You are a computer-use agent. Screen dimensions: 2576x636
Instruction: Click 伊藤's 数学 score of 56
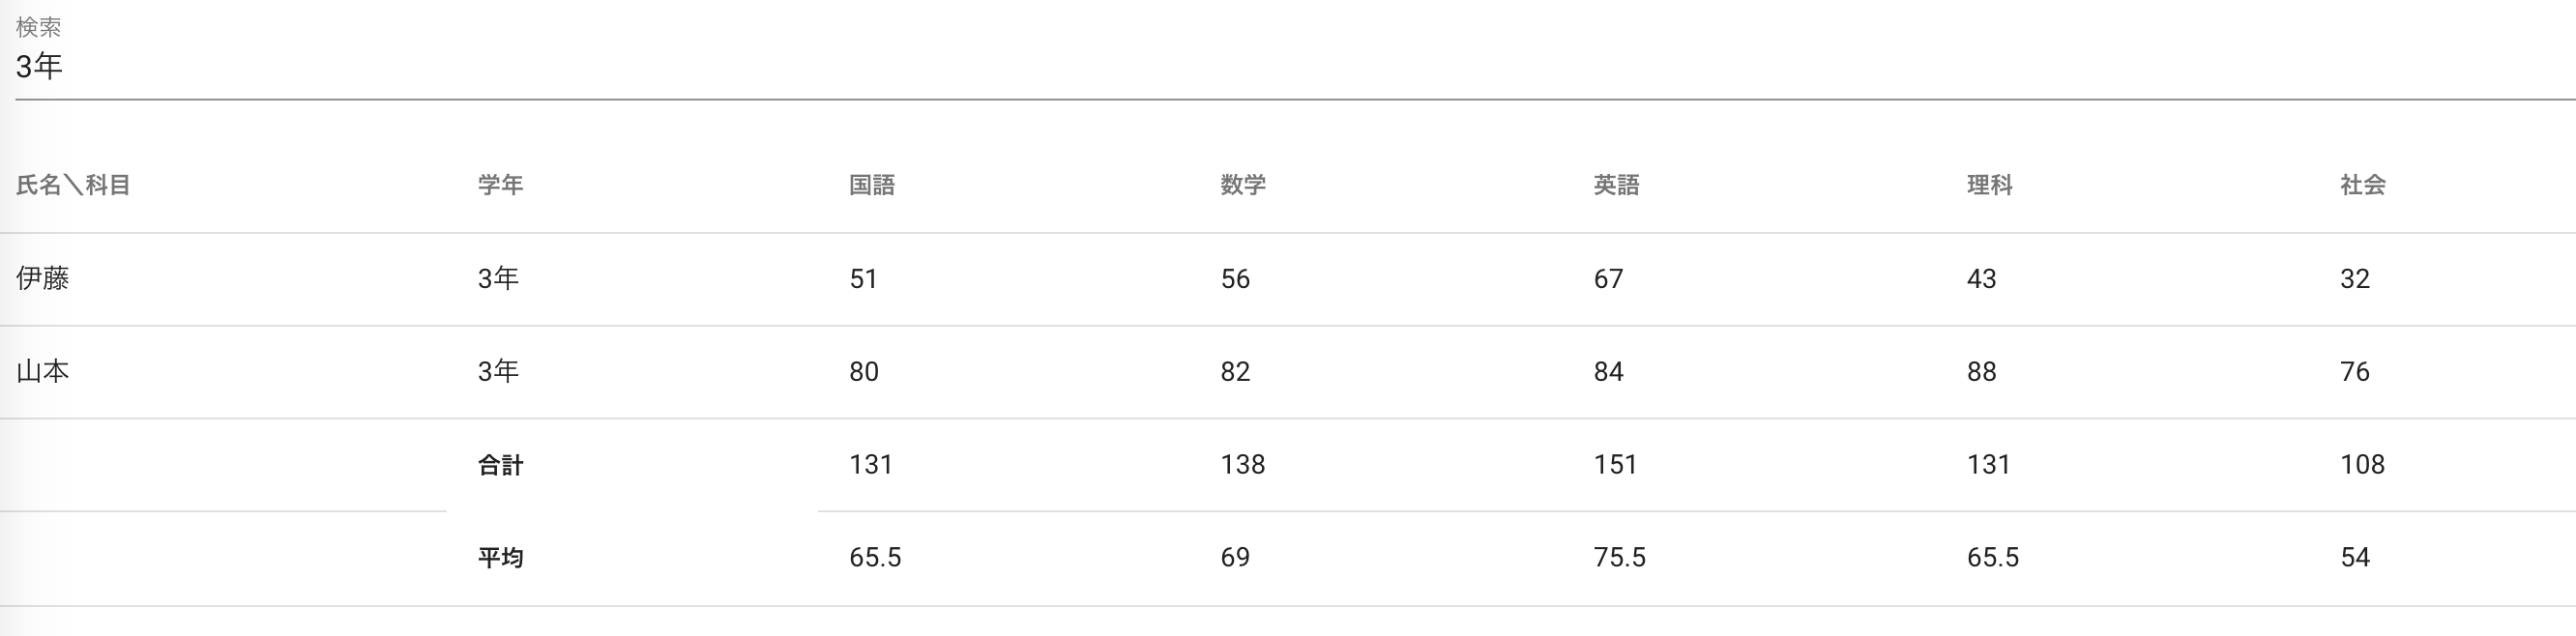click(x=1235, y=278)
